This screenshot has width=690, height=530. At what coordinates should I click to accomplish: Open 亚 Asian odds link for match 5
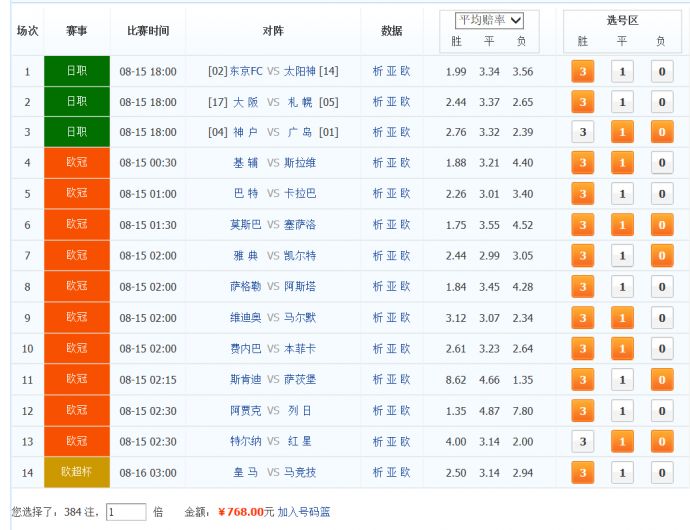coord(391,194)
